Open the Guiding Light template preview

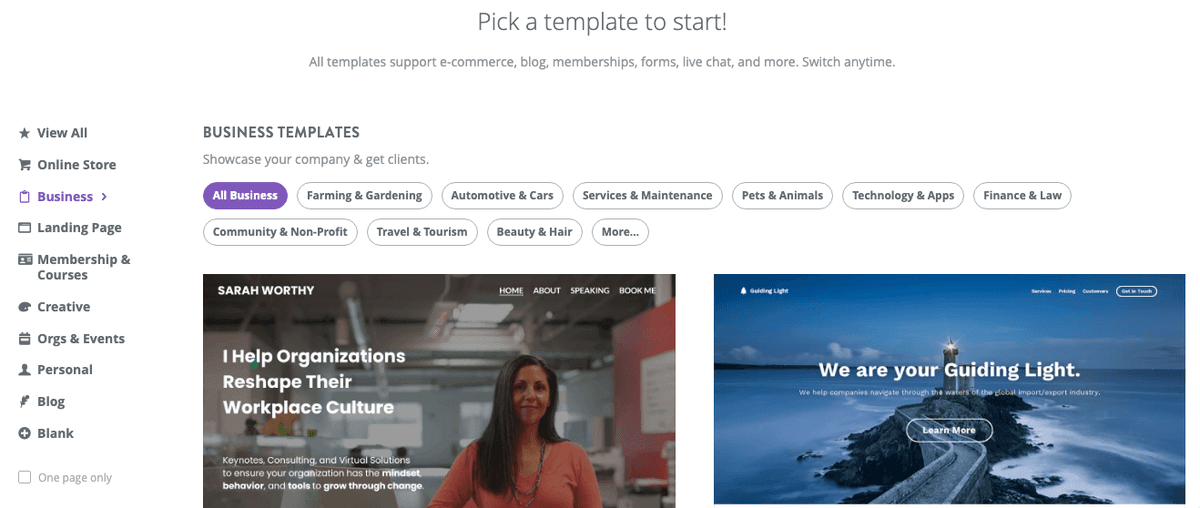click(x=949, y=389)
